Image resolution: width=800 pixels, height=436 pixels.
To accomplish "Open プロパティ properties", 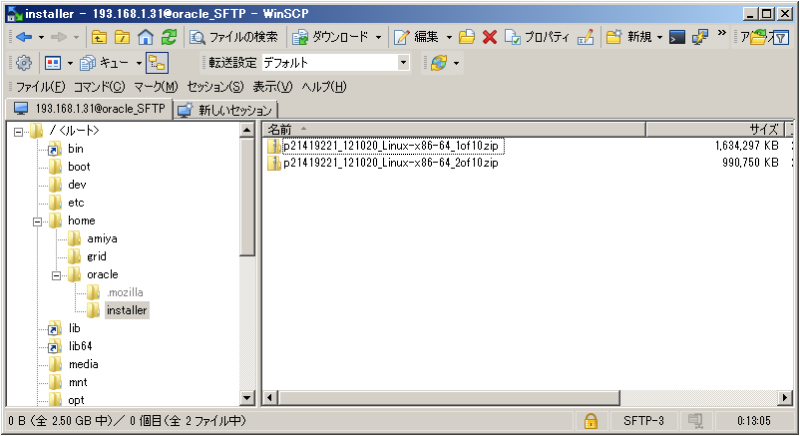I will coord(537,37).
